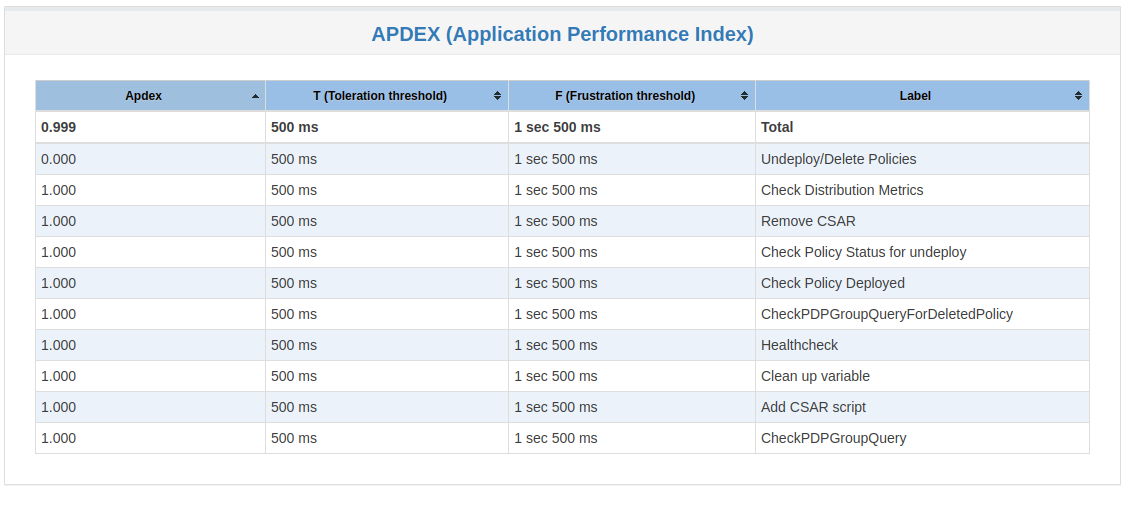Sort by F (Frustration threshold) header
The width and height of the screenshot is (1126, 508).
click(x=632, y=96)
